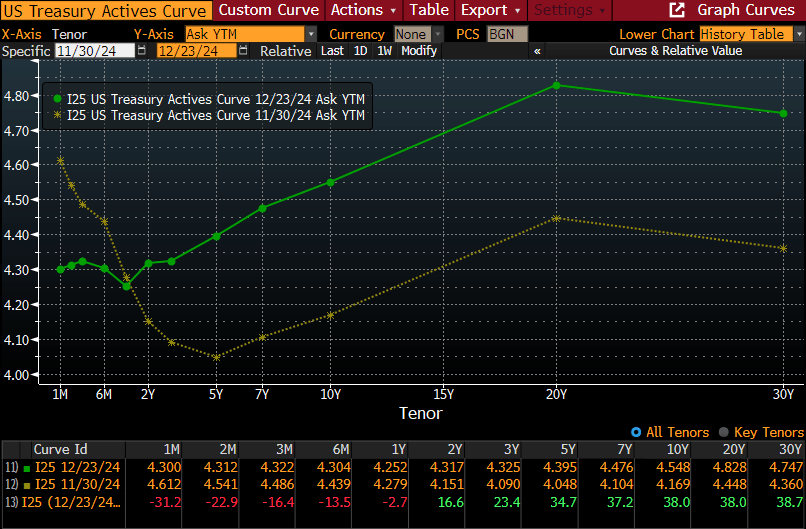
Task: Click green marker of 12/23/24 curve legend
Action: [x=57, y=99]
